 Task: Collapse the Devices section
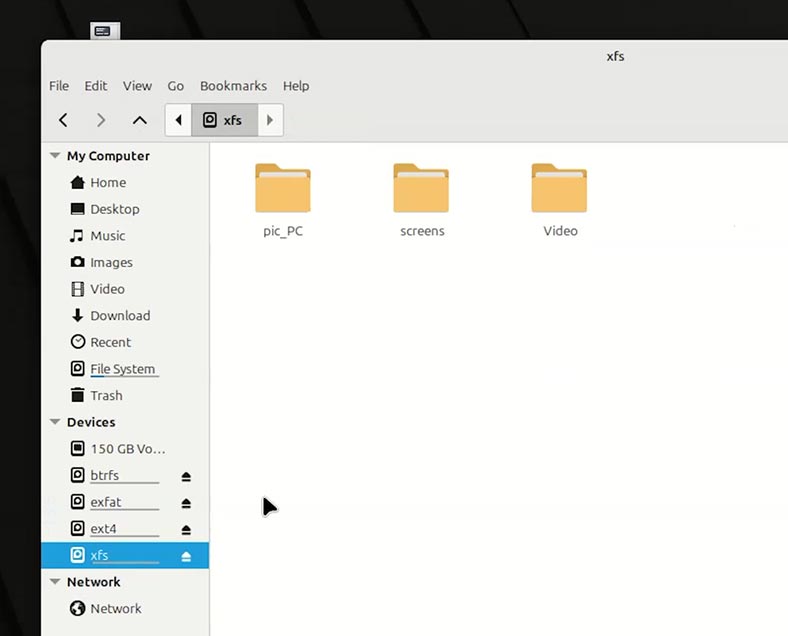click(x=55, y=422)
